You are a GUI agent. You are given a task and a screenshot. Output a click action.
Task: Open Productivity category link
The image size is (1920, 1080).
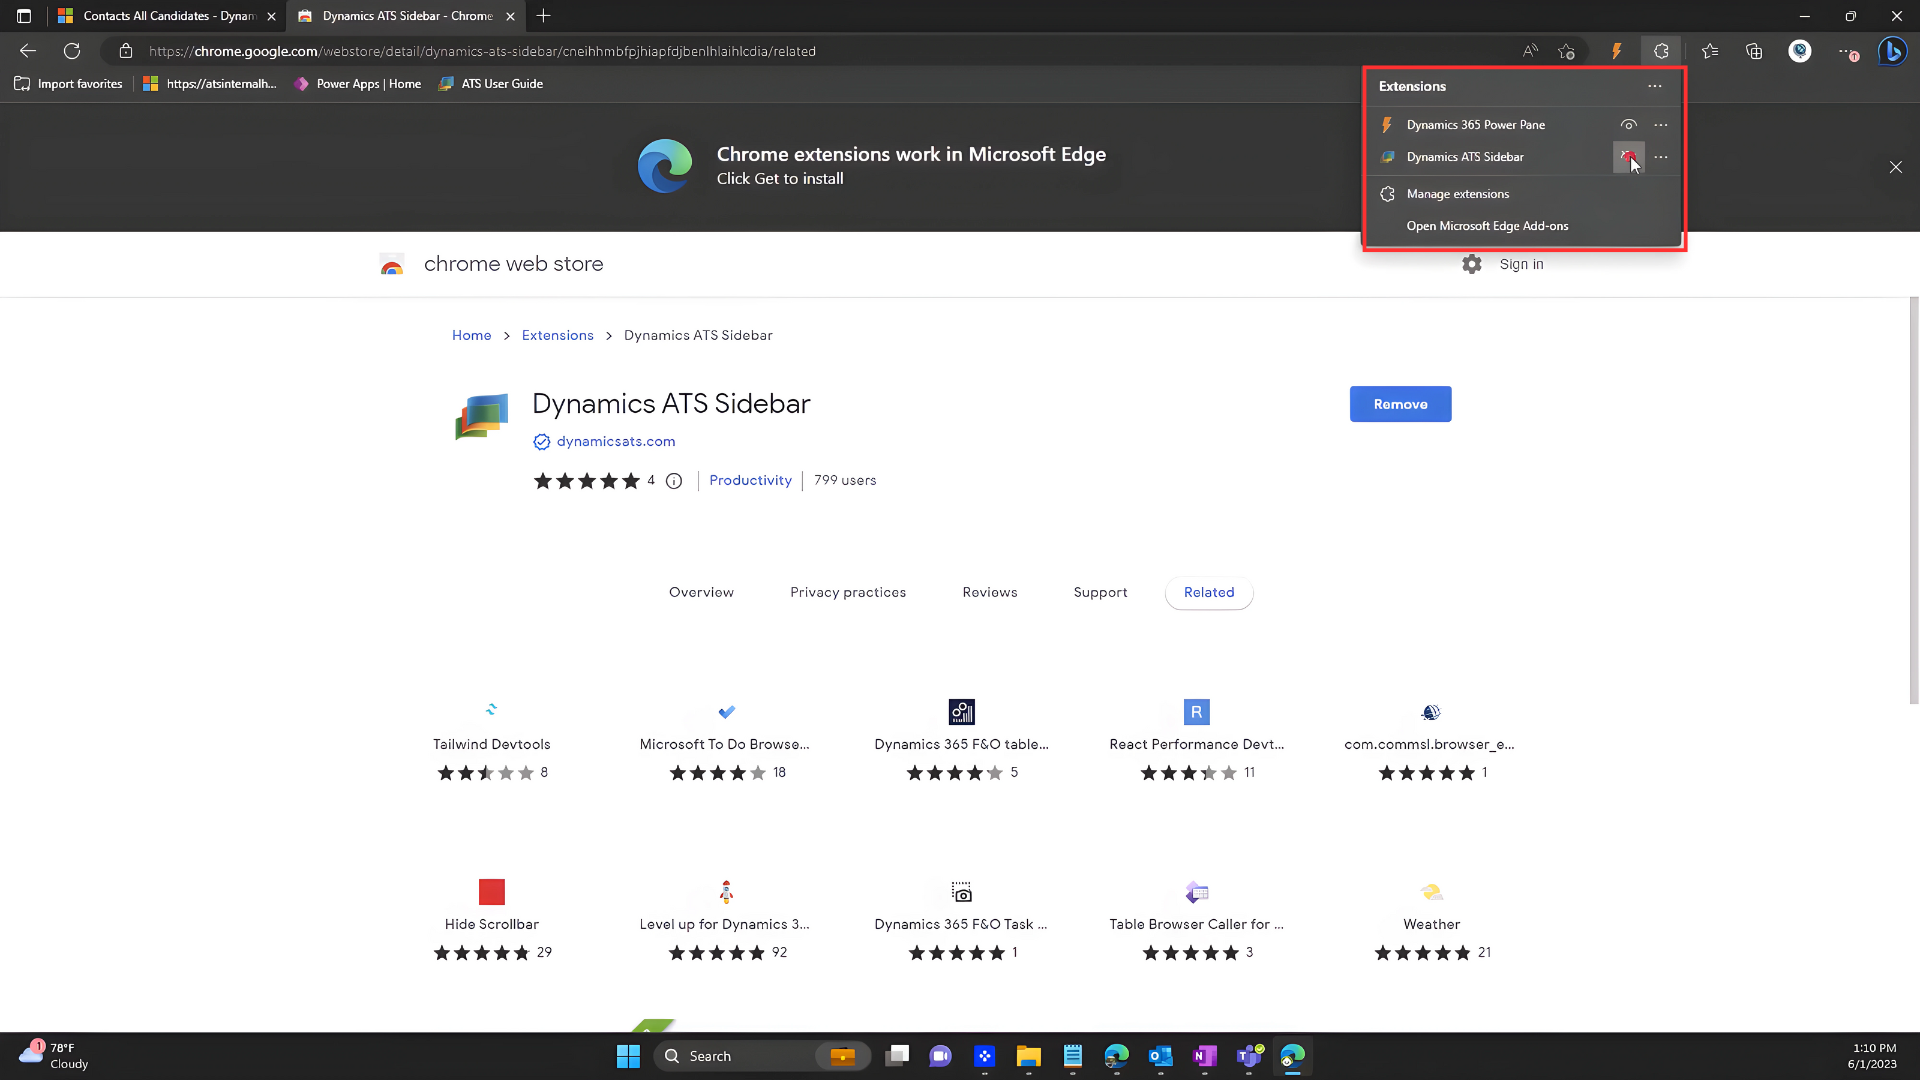click(750, 480)
